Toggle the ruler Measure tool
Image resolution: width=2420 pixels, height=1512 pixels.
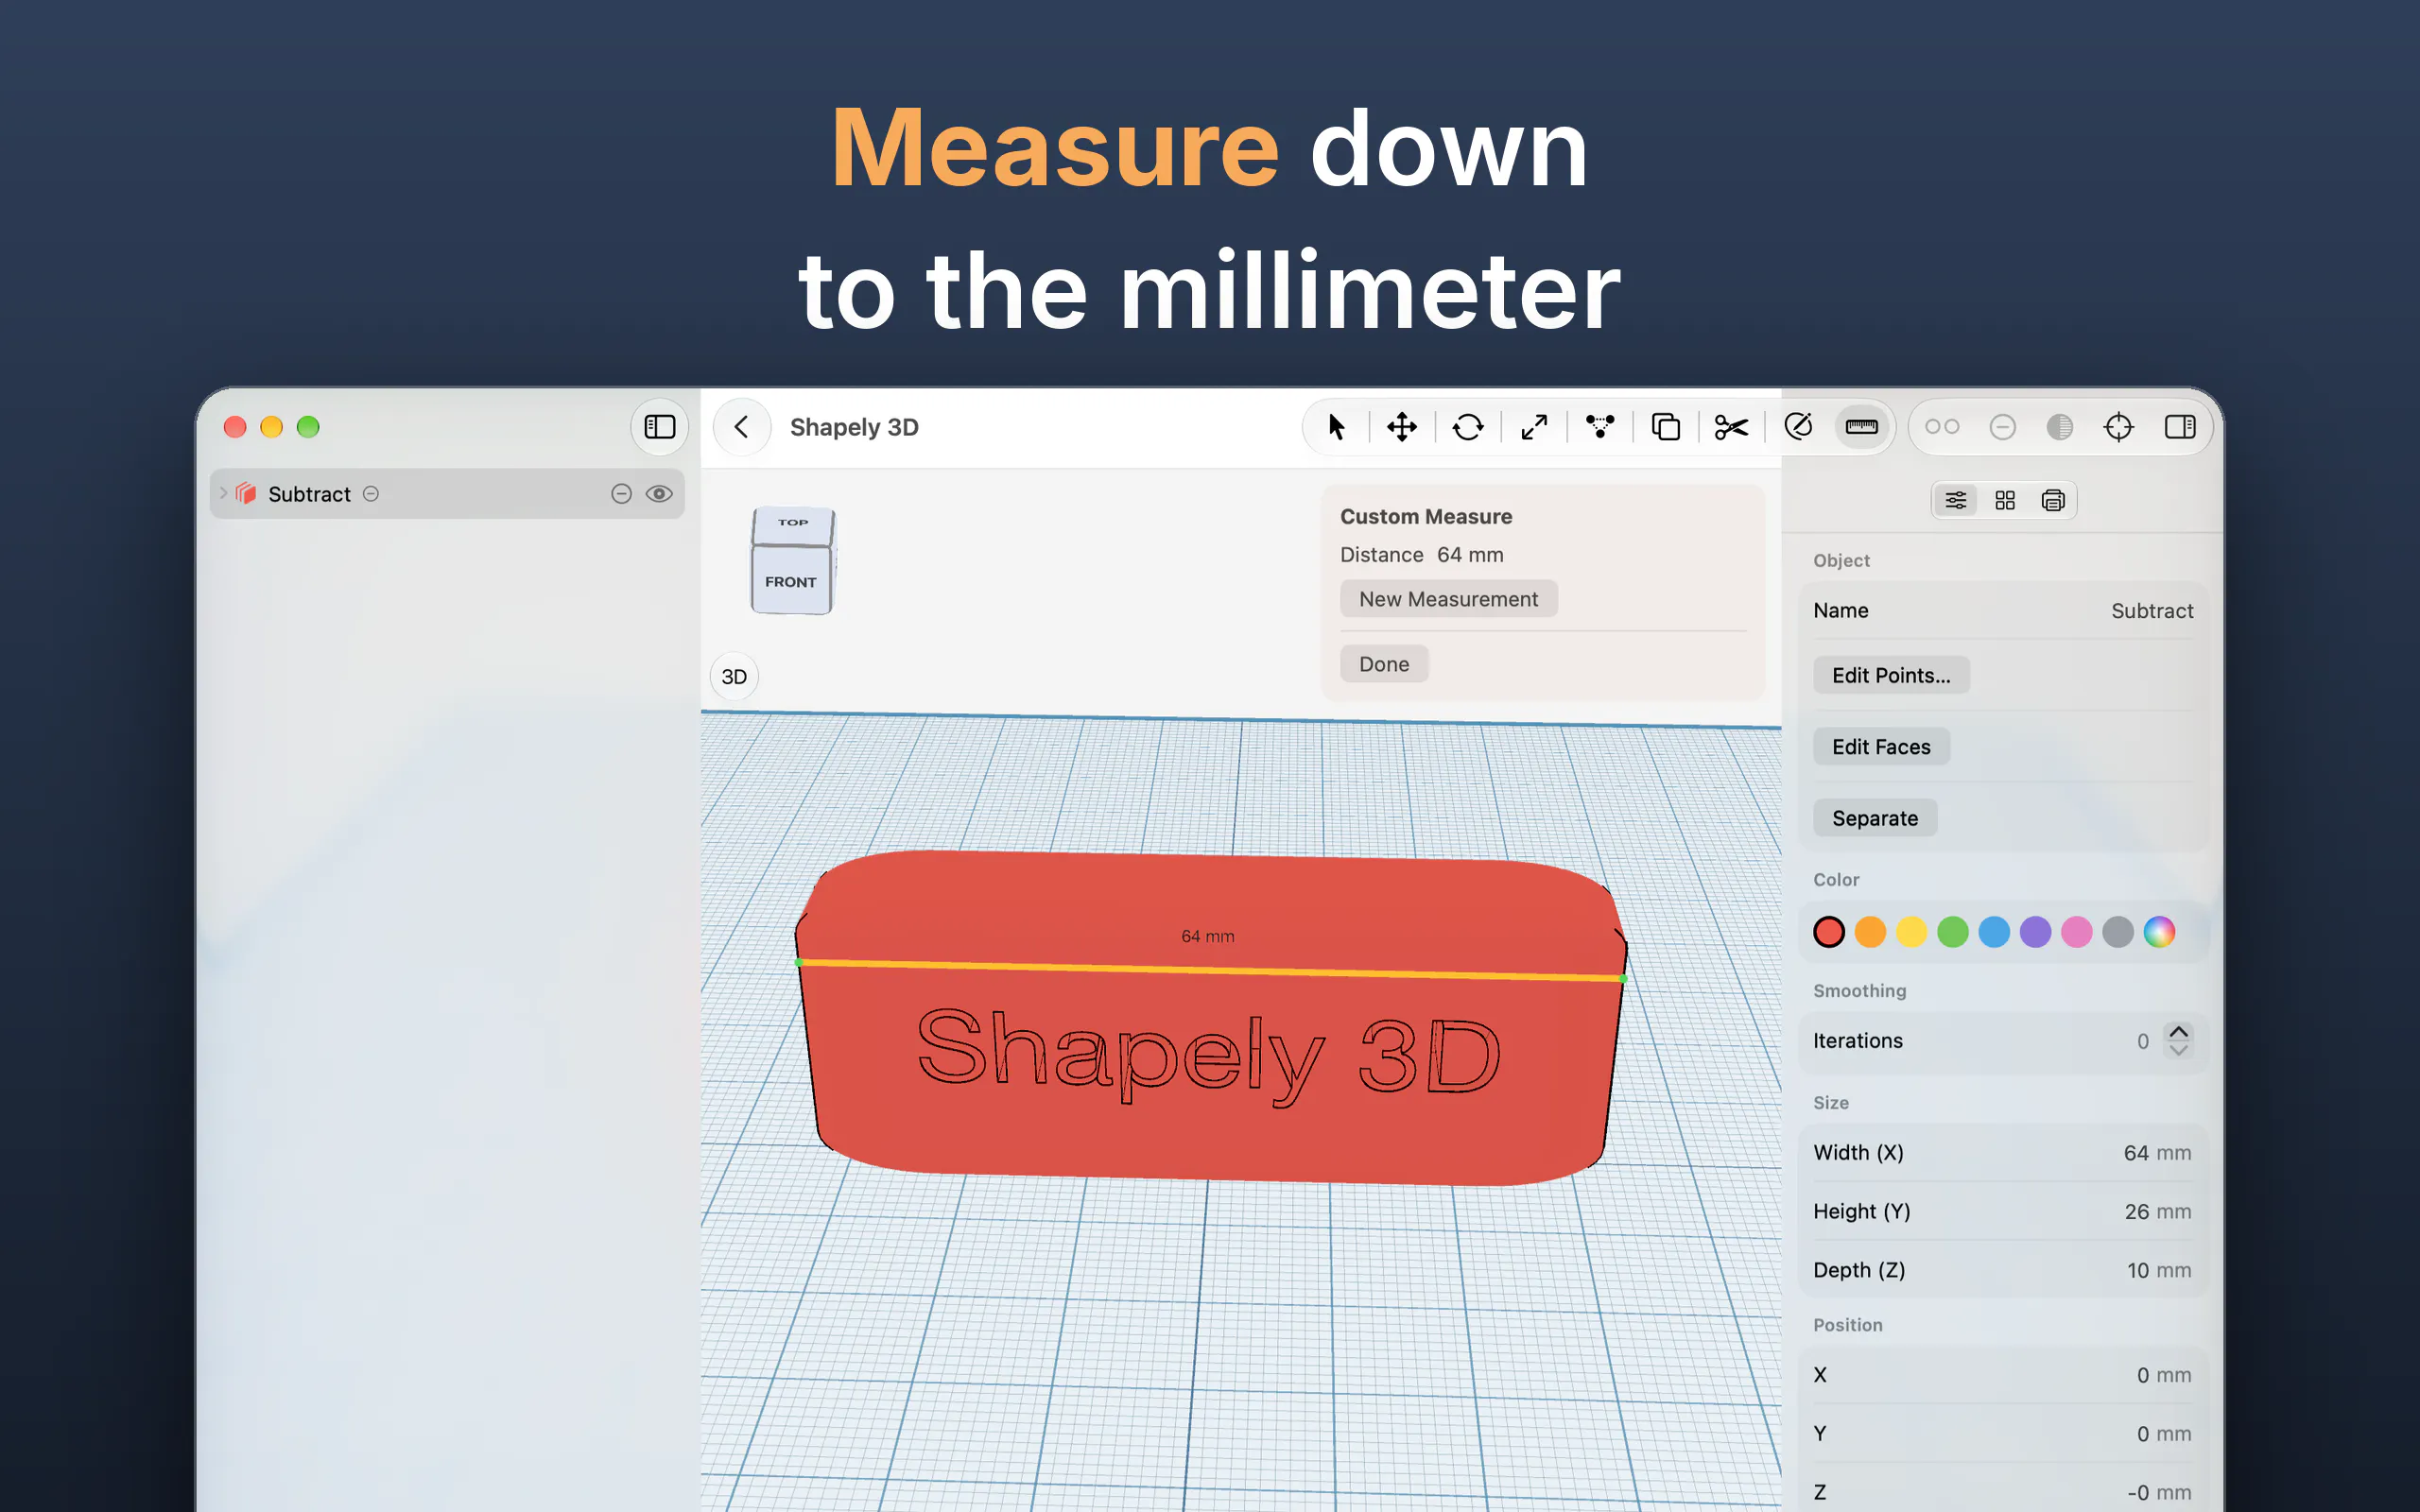(x=1862, y=427)
